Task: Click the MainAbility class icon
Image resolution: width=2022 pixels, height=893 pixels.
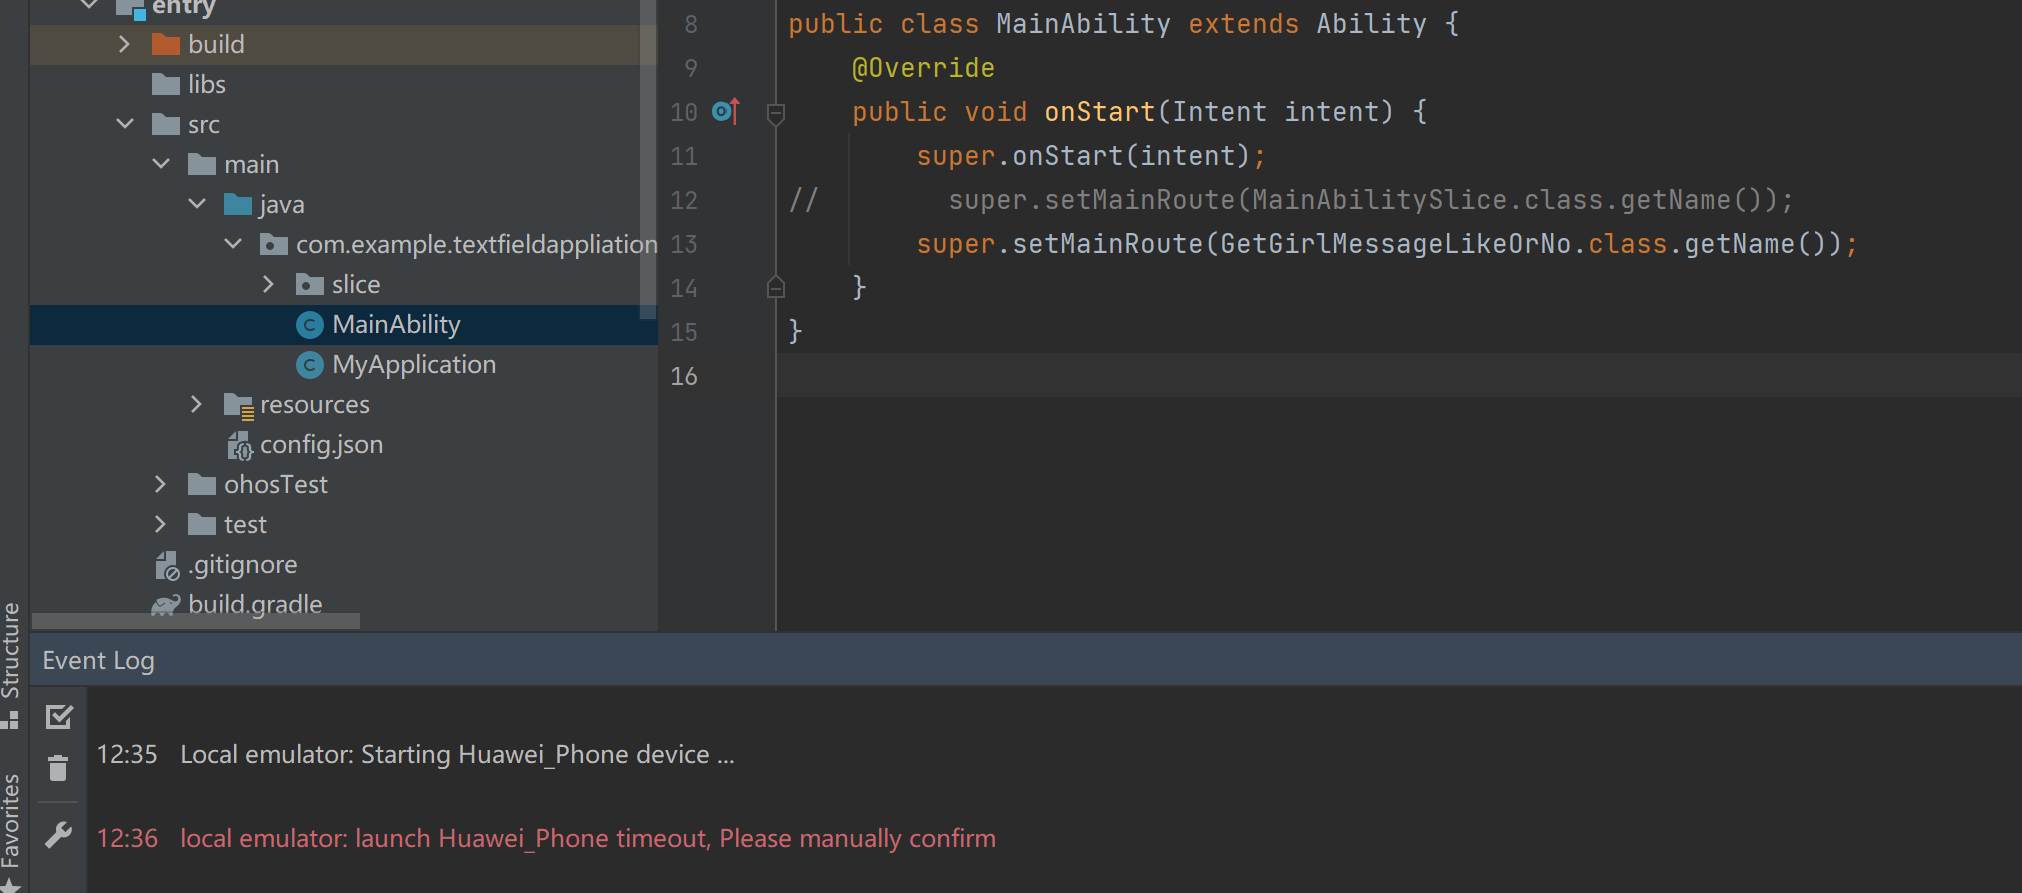Action: (x=310, y=325)
